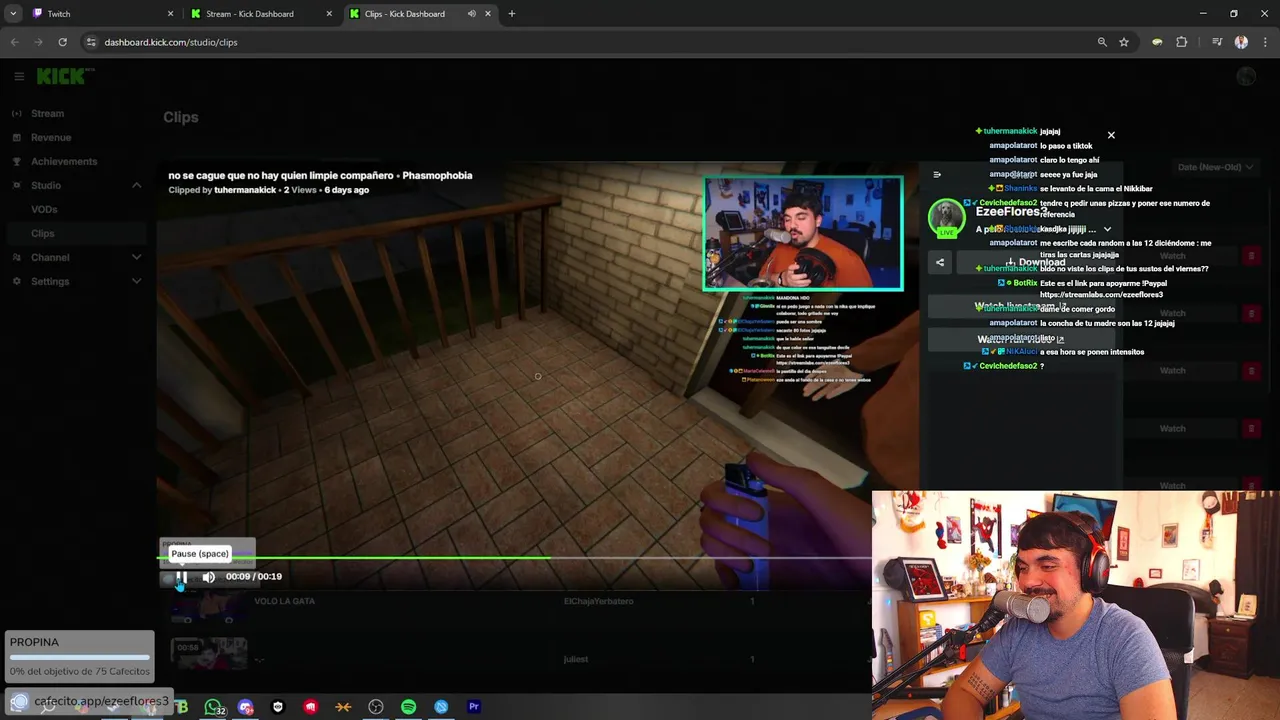Open the page zoom magnifier icon
1280x720 pixels.
1102,42
